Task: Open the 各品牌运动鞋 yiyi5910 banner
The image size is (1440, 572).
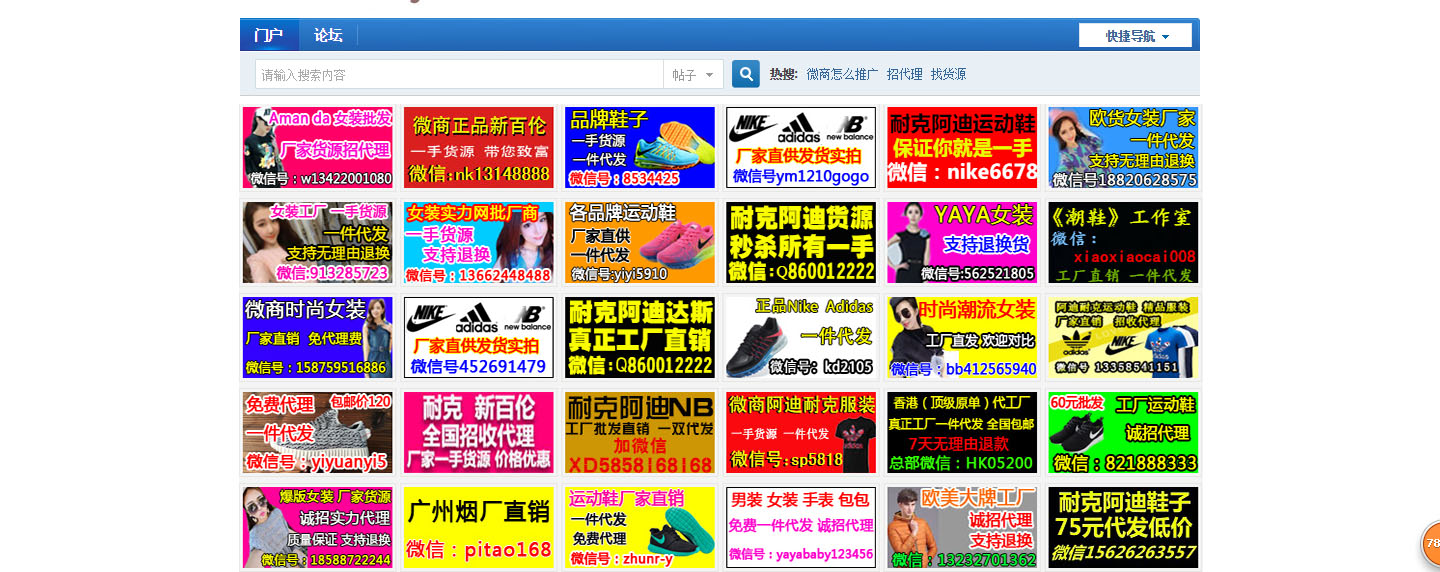Action: click(640, 243)
